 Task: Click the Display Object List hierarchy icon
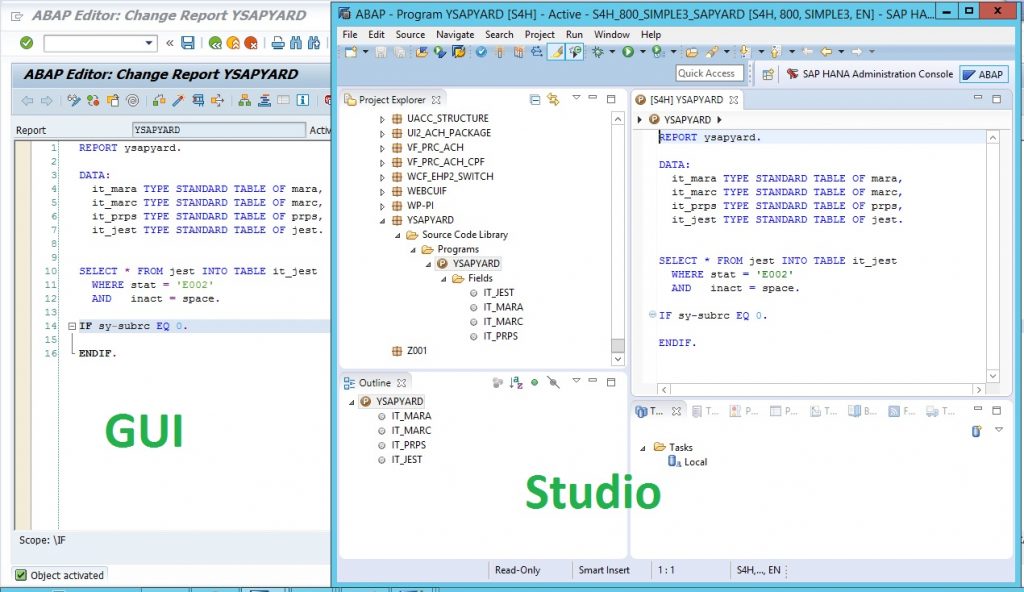pos(244,100)
